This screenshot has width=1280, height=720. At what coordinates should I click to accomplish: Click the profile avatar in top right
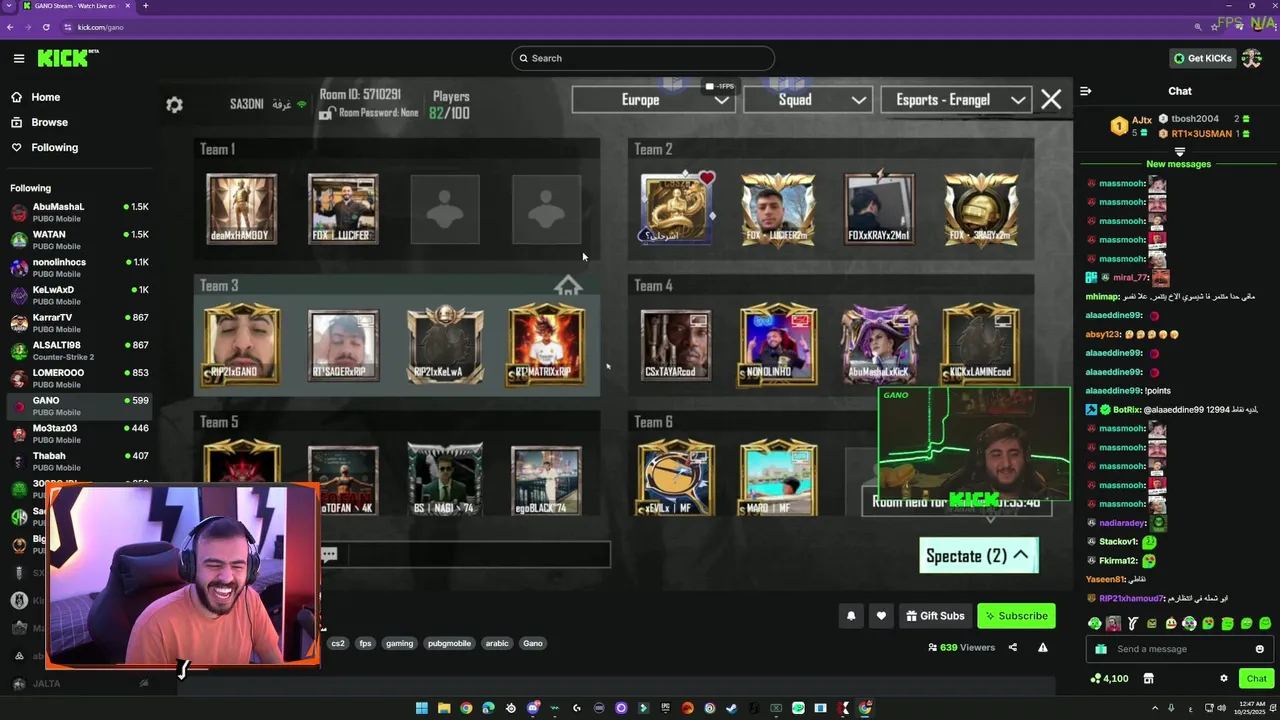pyautogui.click(x=1252, y=58)
